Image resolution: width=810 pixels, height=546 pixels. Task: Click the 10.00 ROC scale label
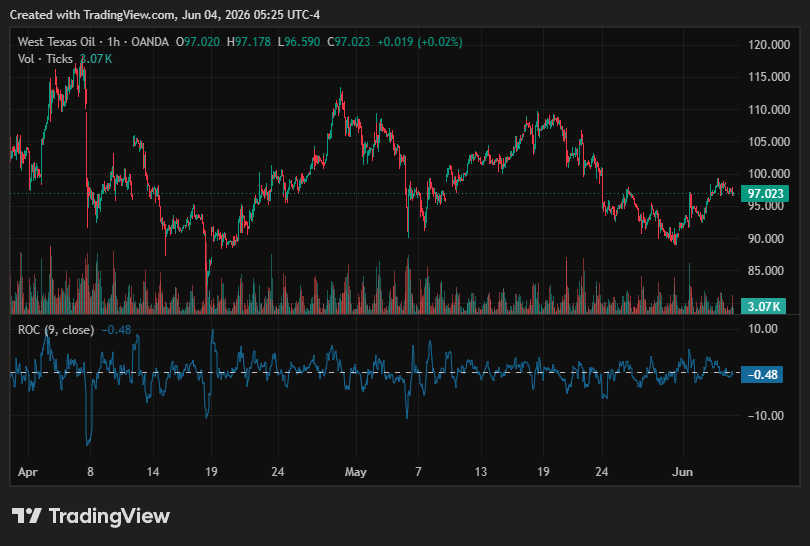point(762,329)
